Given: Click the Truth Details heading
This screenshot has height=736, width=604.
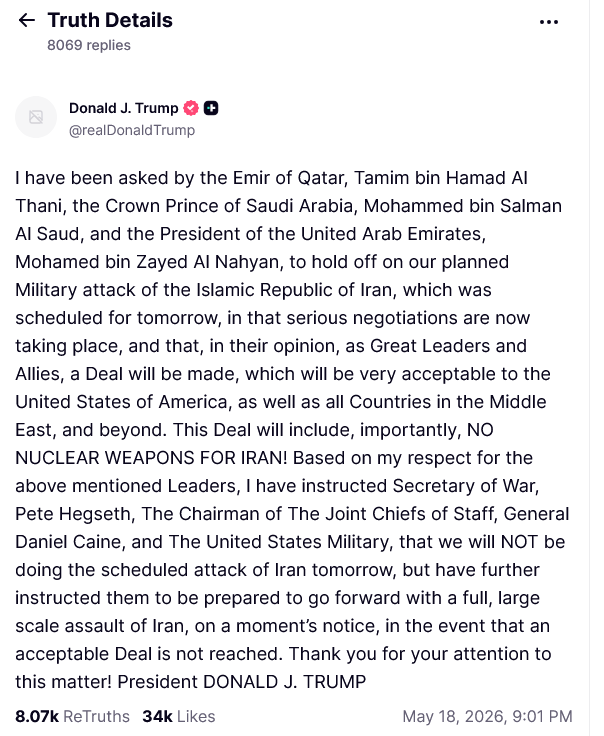Looking at the screenshot, I should [x=110, y=20].
